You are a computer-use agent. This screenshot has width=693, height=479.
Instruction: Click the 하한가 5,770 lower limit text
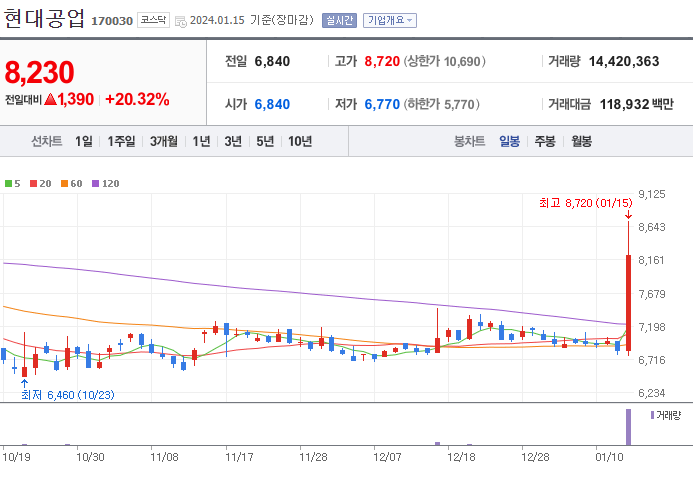click(441, 104)
